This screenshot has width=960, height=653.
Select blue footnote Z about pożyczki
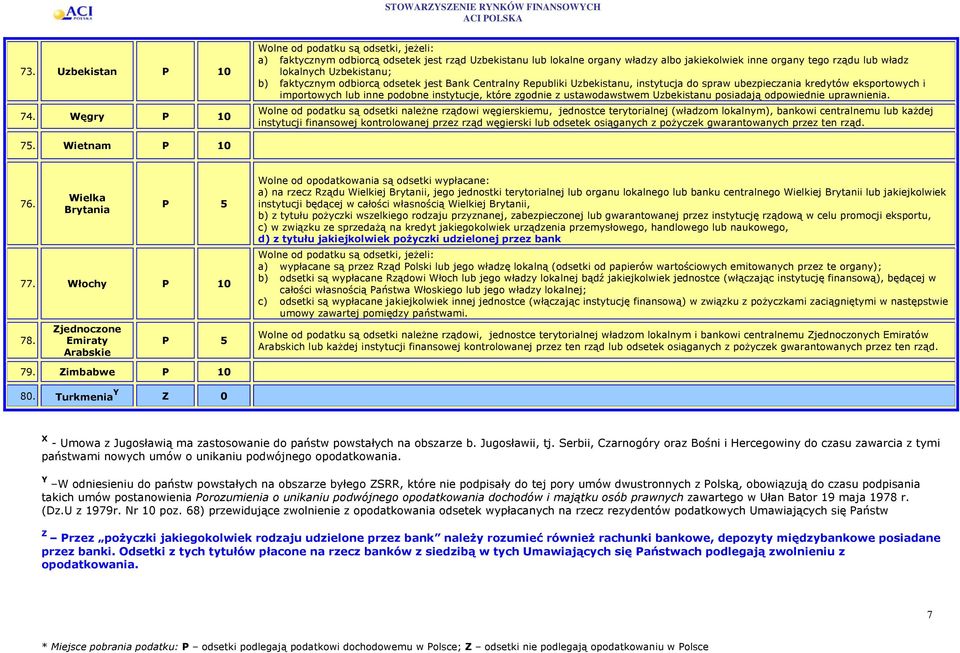click(x=490, y=550)
